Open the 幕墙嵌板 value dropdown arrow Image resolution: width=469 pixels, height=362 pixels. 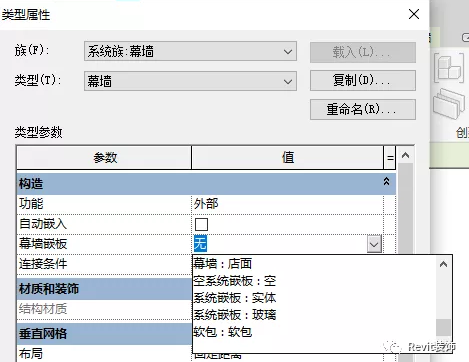(x=374, y=244)
